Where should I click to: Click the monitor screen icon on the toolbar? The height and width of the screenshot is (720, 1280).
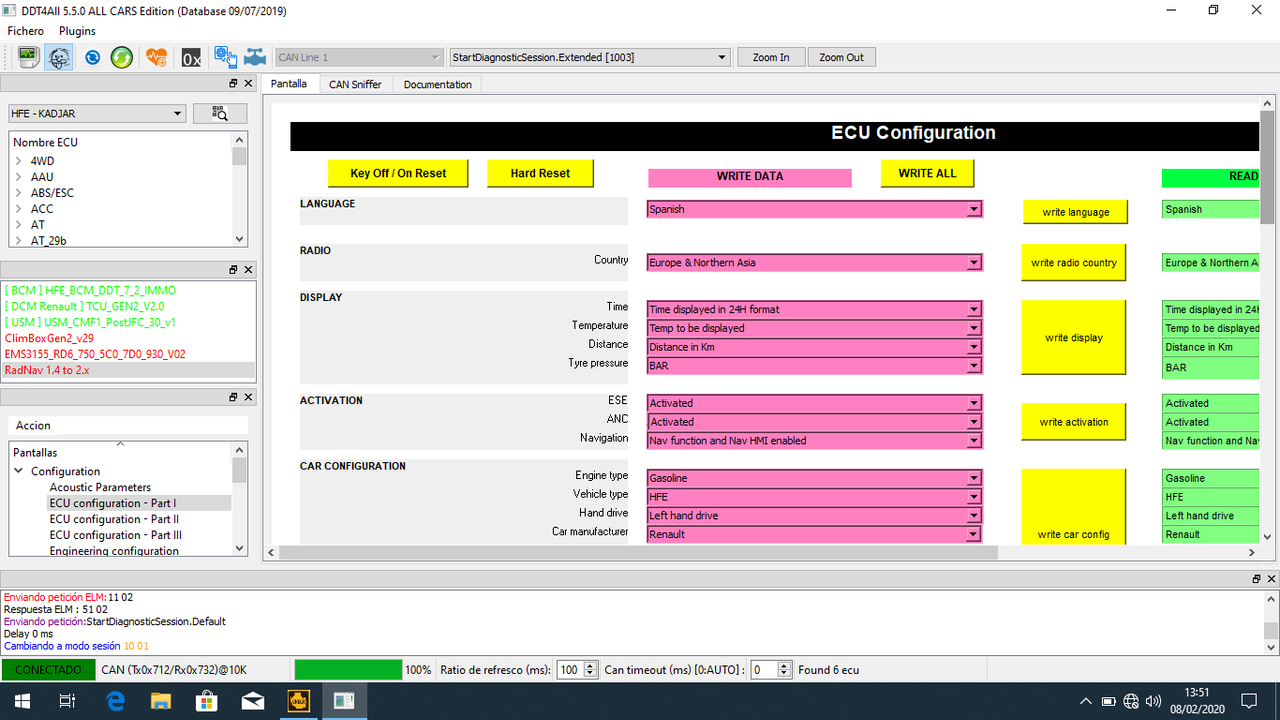pos(27,57)
